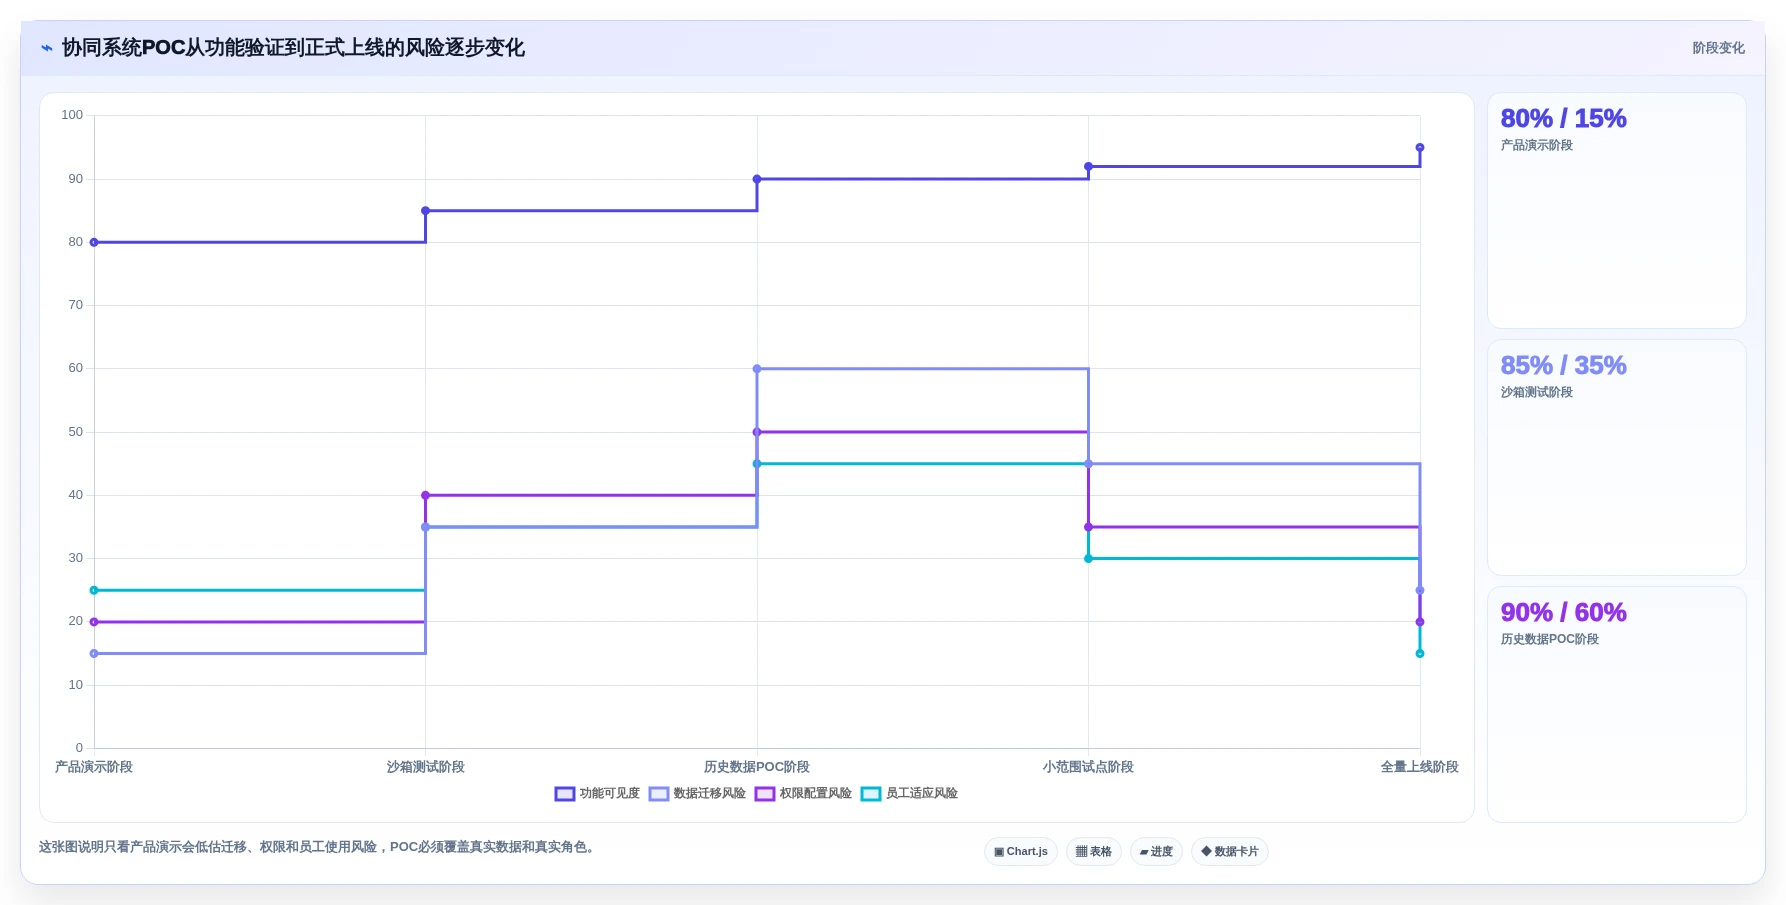This screenshot has width=1786, height=905.
Task: Click 功能可见度 point at 全量上线阶段 (95)
Action: tap(1420, 148)
